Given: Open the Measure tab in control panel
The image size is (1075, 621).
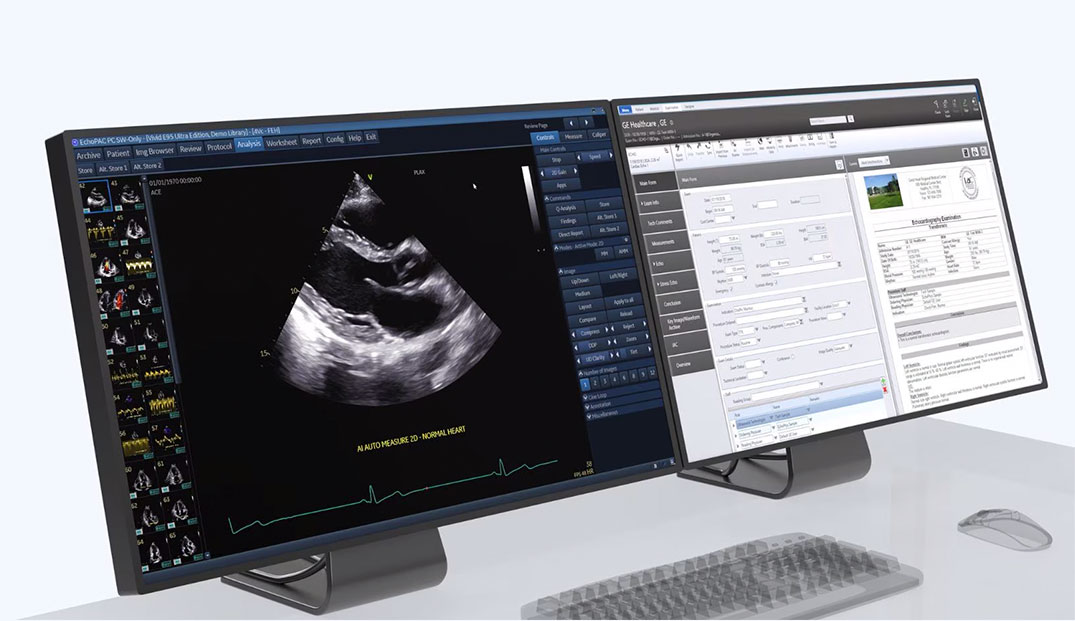Looking at the screenshot, I should [x=573, y=136].
